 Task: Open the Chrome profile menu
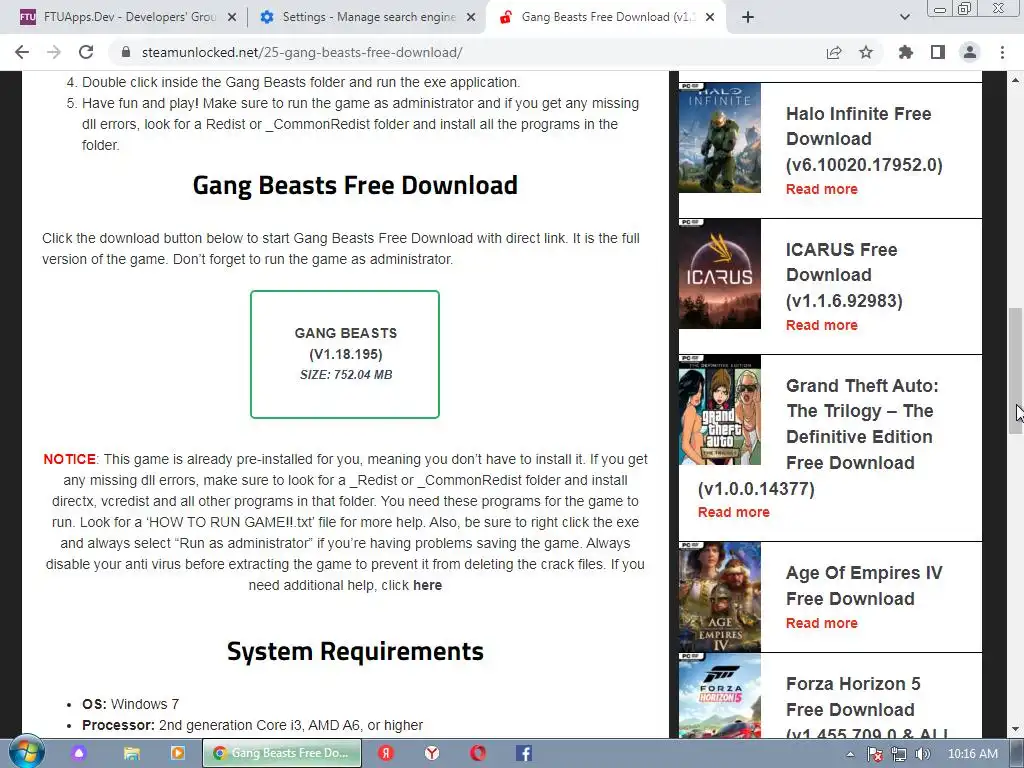(x=970, y=52)
